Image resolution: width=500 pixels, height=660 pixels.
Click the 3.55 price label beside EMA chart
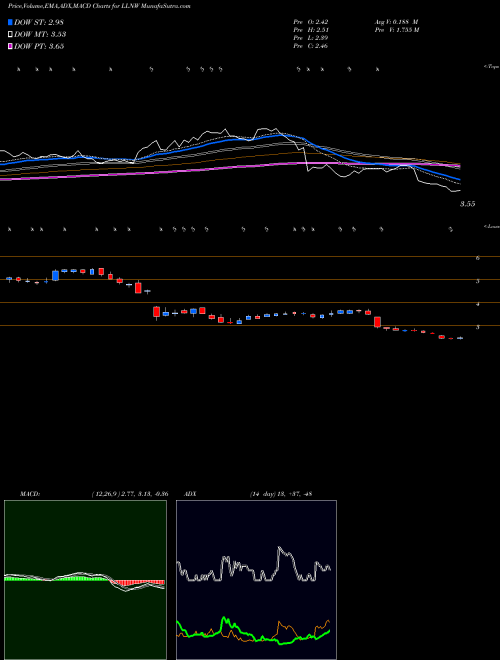tap(468, 204)
